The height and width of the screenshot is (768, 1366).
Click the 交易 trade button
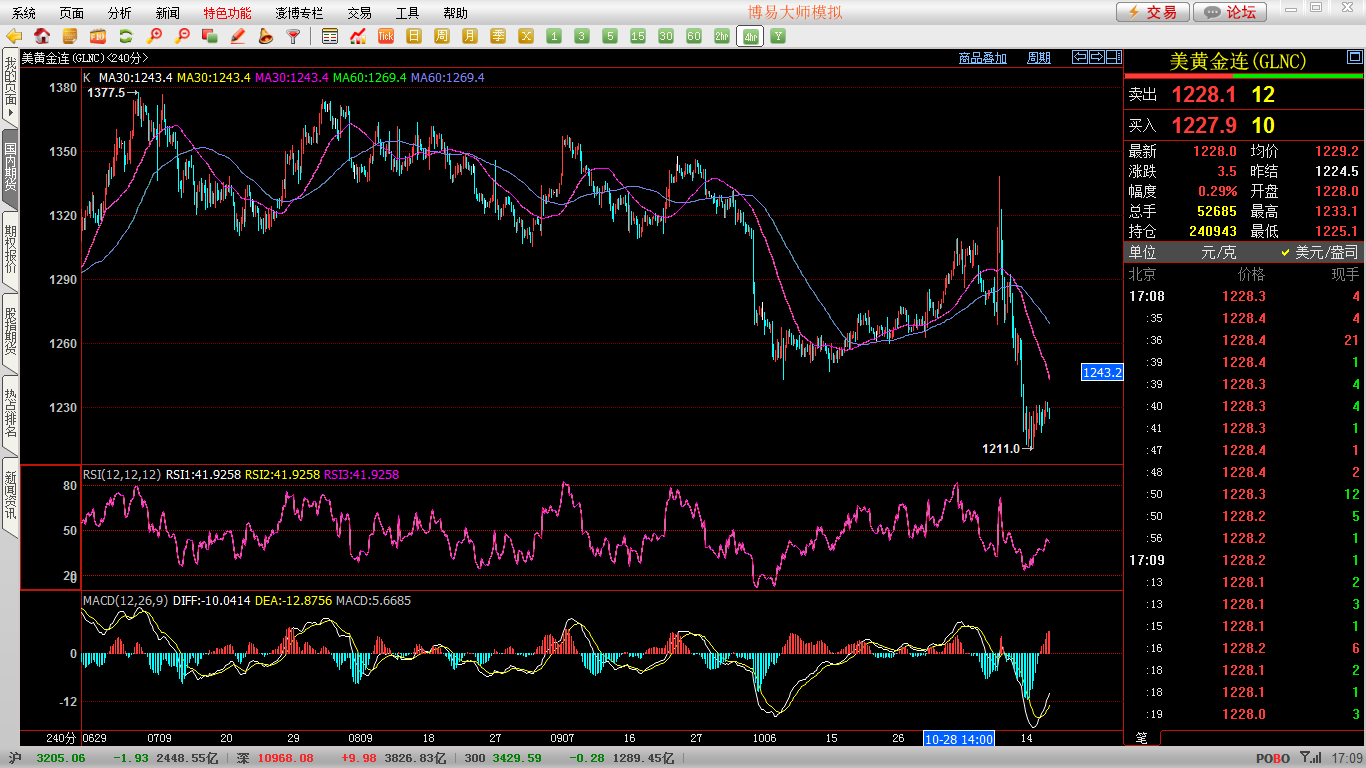click(x=1152, y=12)
